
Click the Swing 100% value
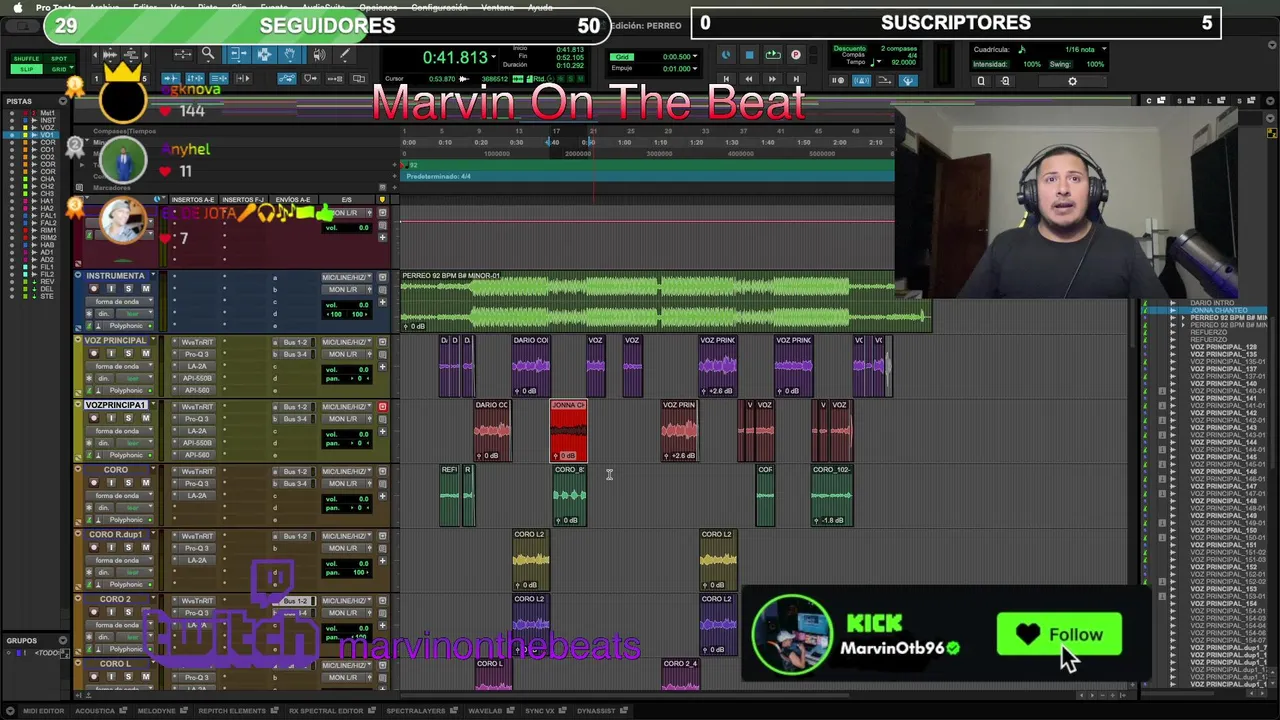(1095, 64)
